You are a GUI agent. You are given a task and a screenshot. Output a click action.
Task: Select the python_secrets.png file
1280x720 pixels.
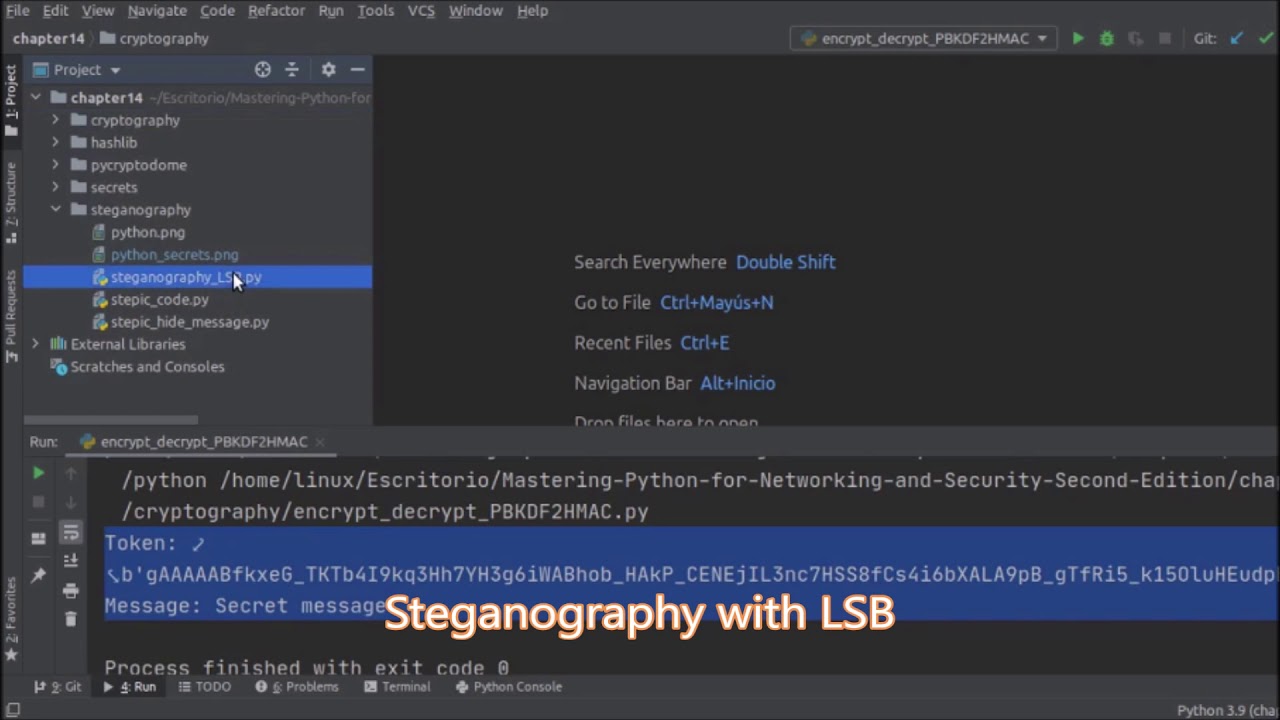[174, 255]
